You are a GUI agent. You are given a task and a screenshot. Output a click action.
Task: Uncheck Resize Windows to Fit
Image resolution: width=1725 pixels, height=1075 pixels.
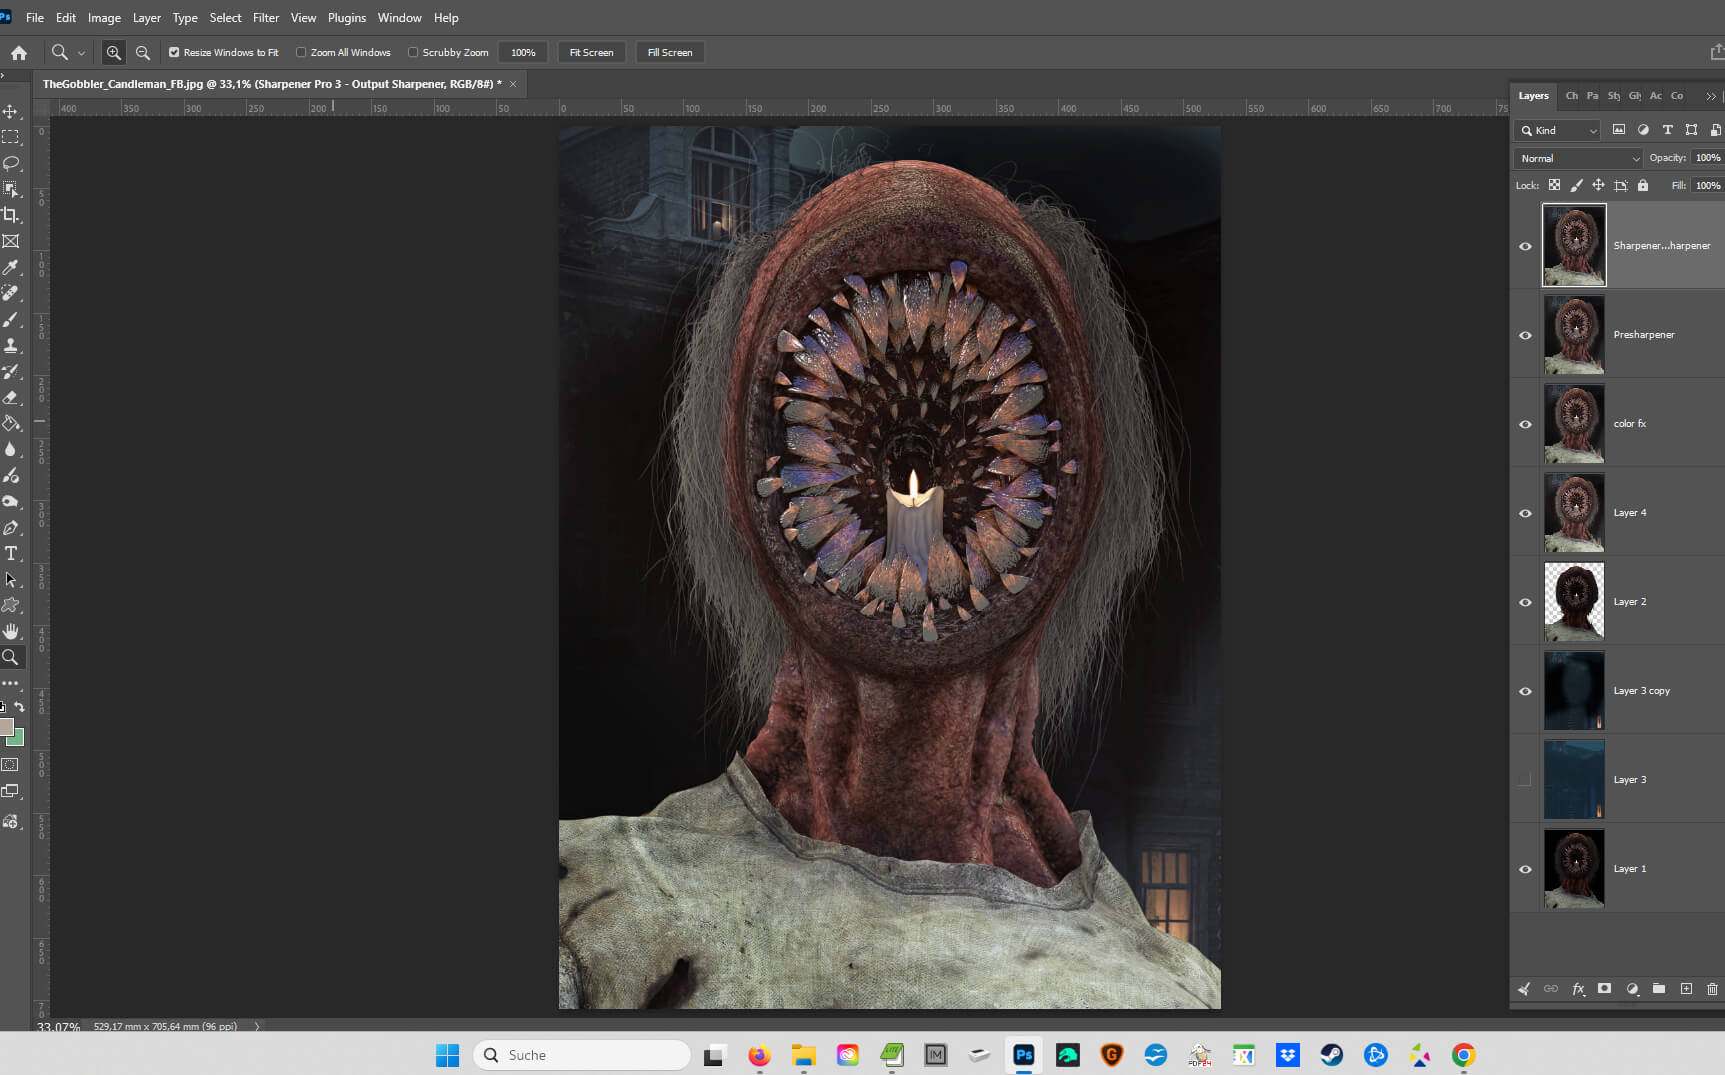[x=174, y=52]
